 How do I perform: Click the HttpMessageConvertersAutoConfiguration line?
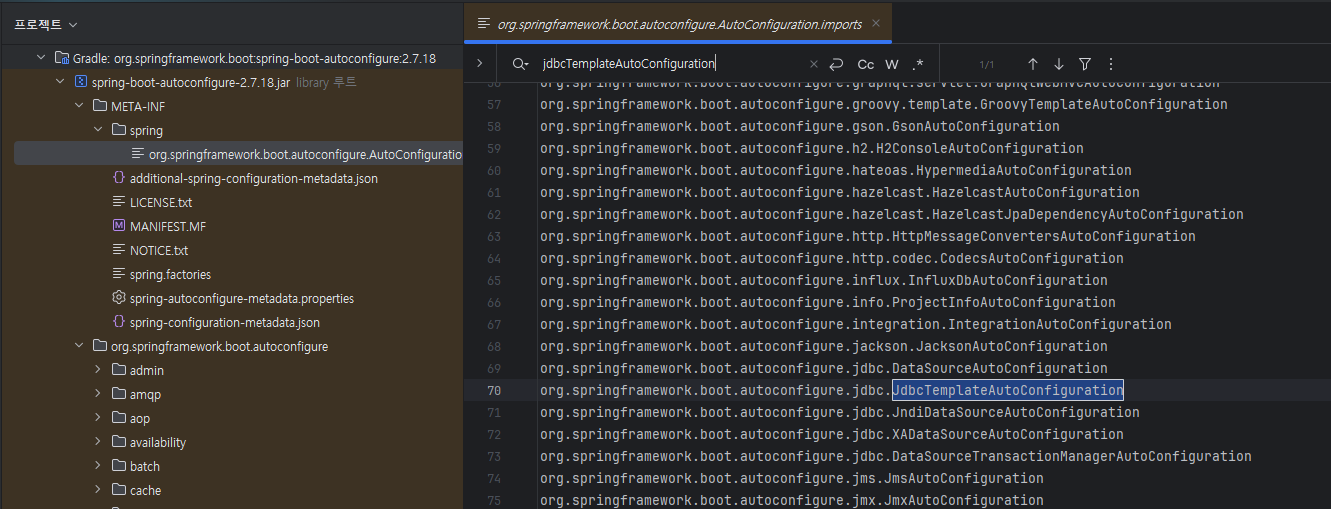click(868, 236)
